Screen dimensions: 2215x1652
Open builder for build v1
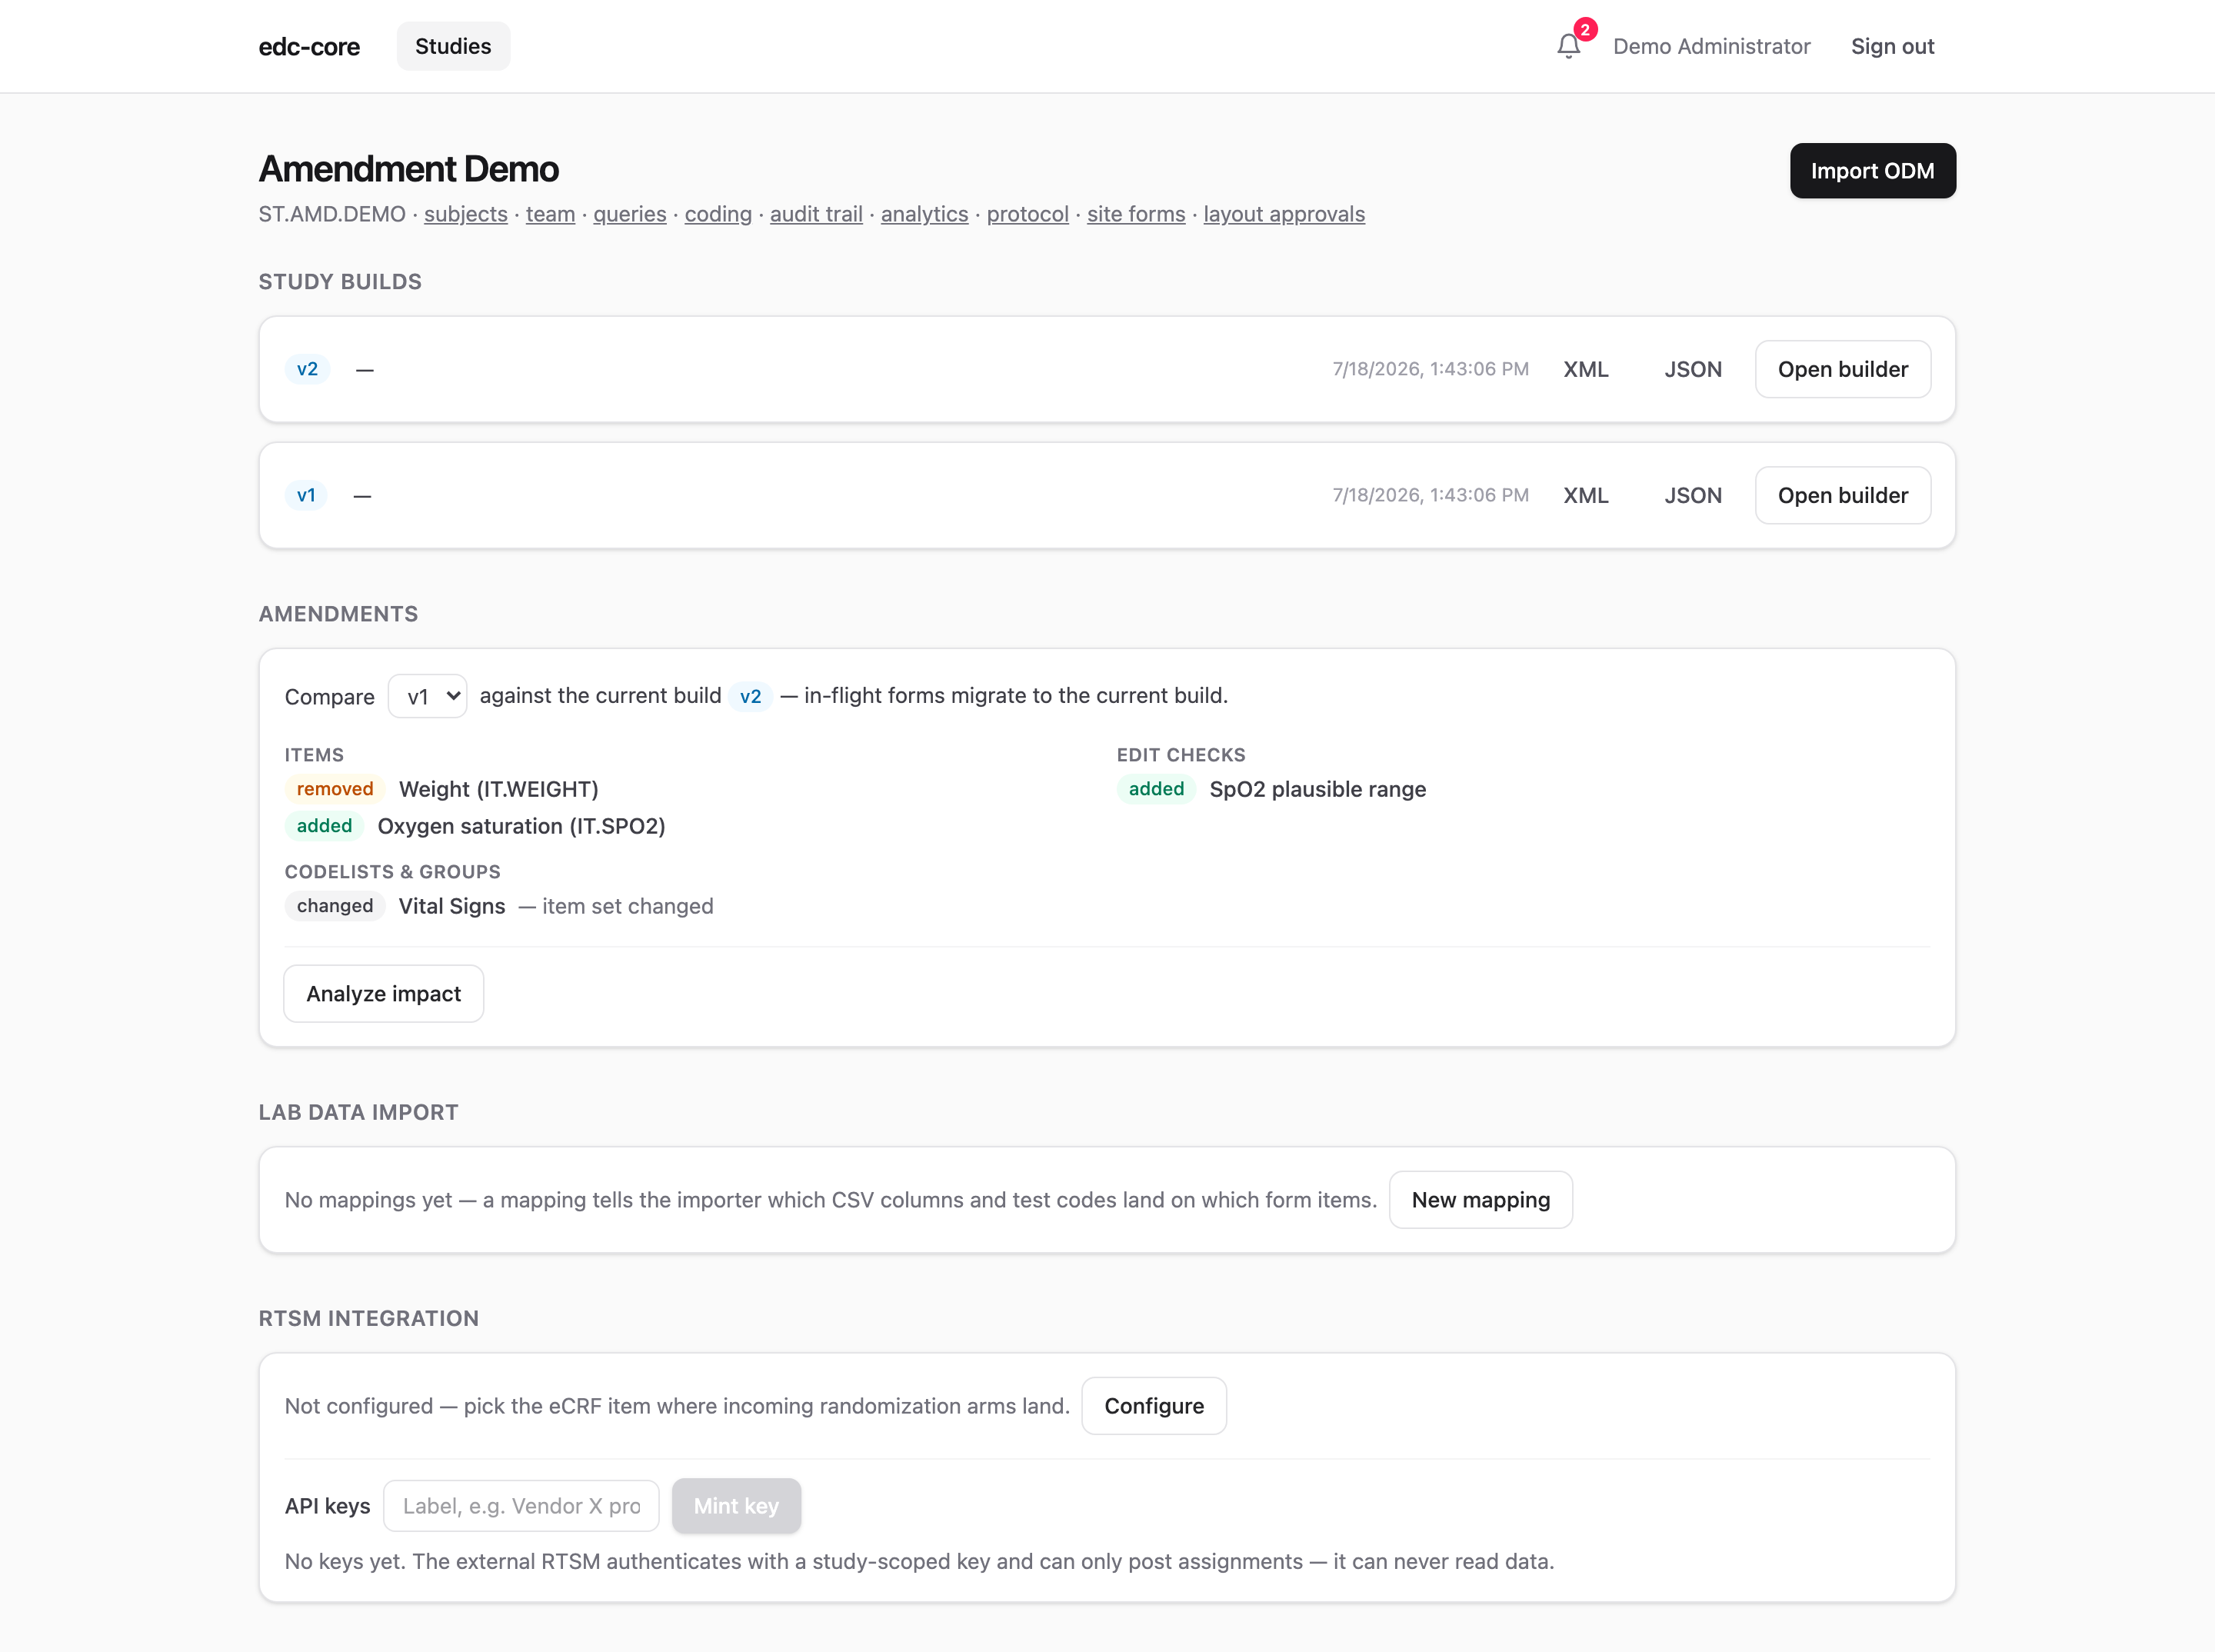(1842, 495)
